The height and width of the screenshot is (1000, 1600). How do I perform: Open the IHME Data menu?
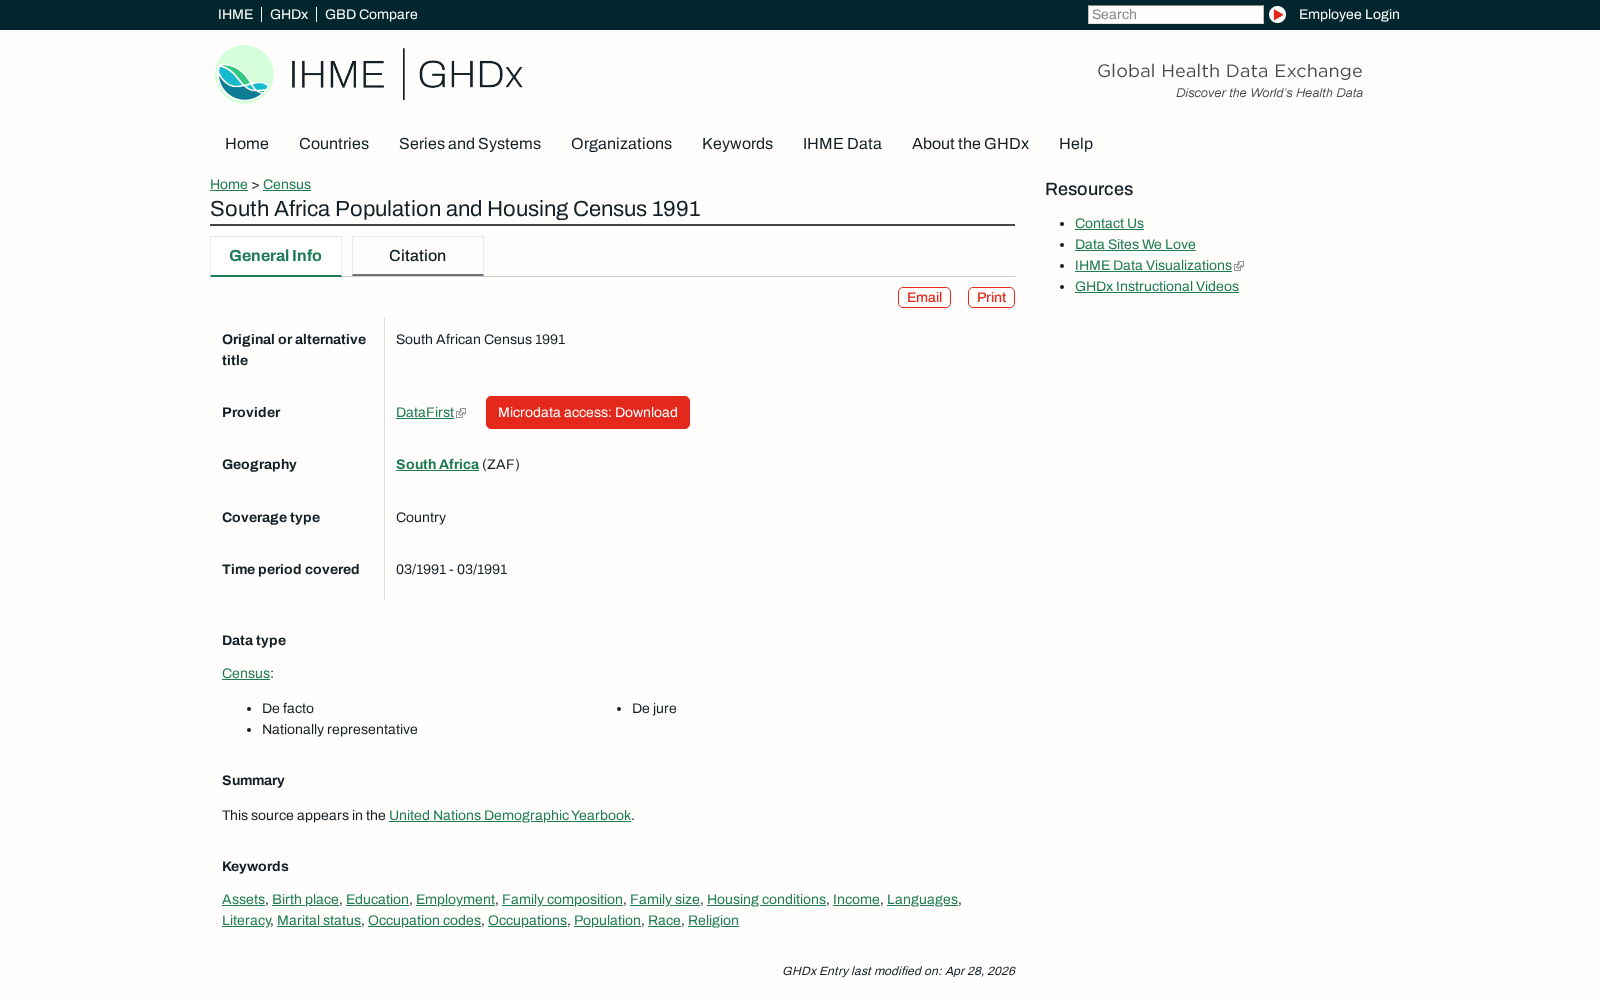[x=842, y=144]
